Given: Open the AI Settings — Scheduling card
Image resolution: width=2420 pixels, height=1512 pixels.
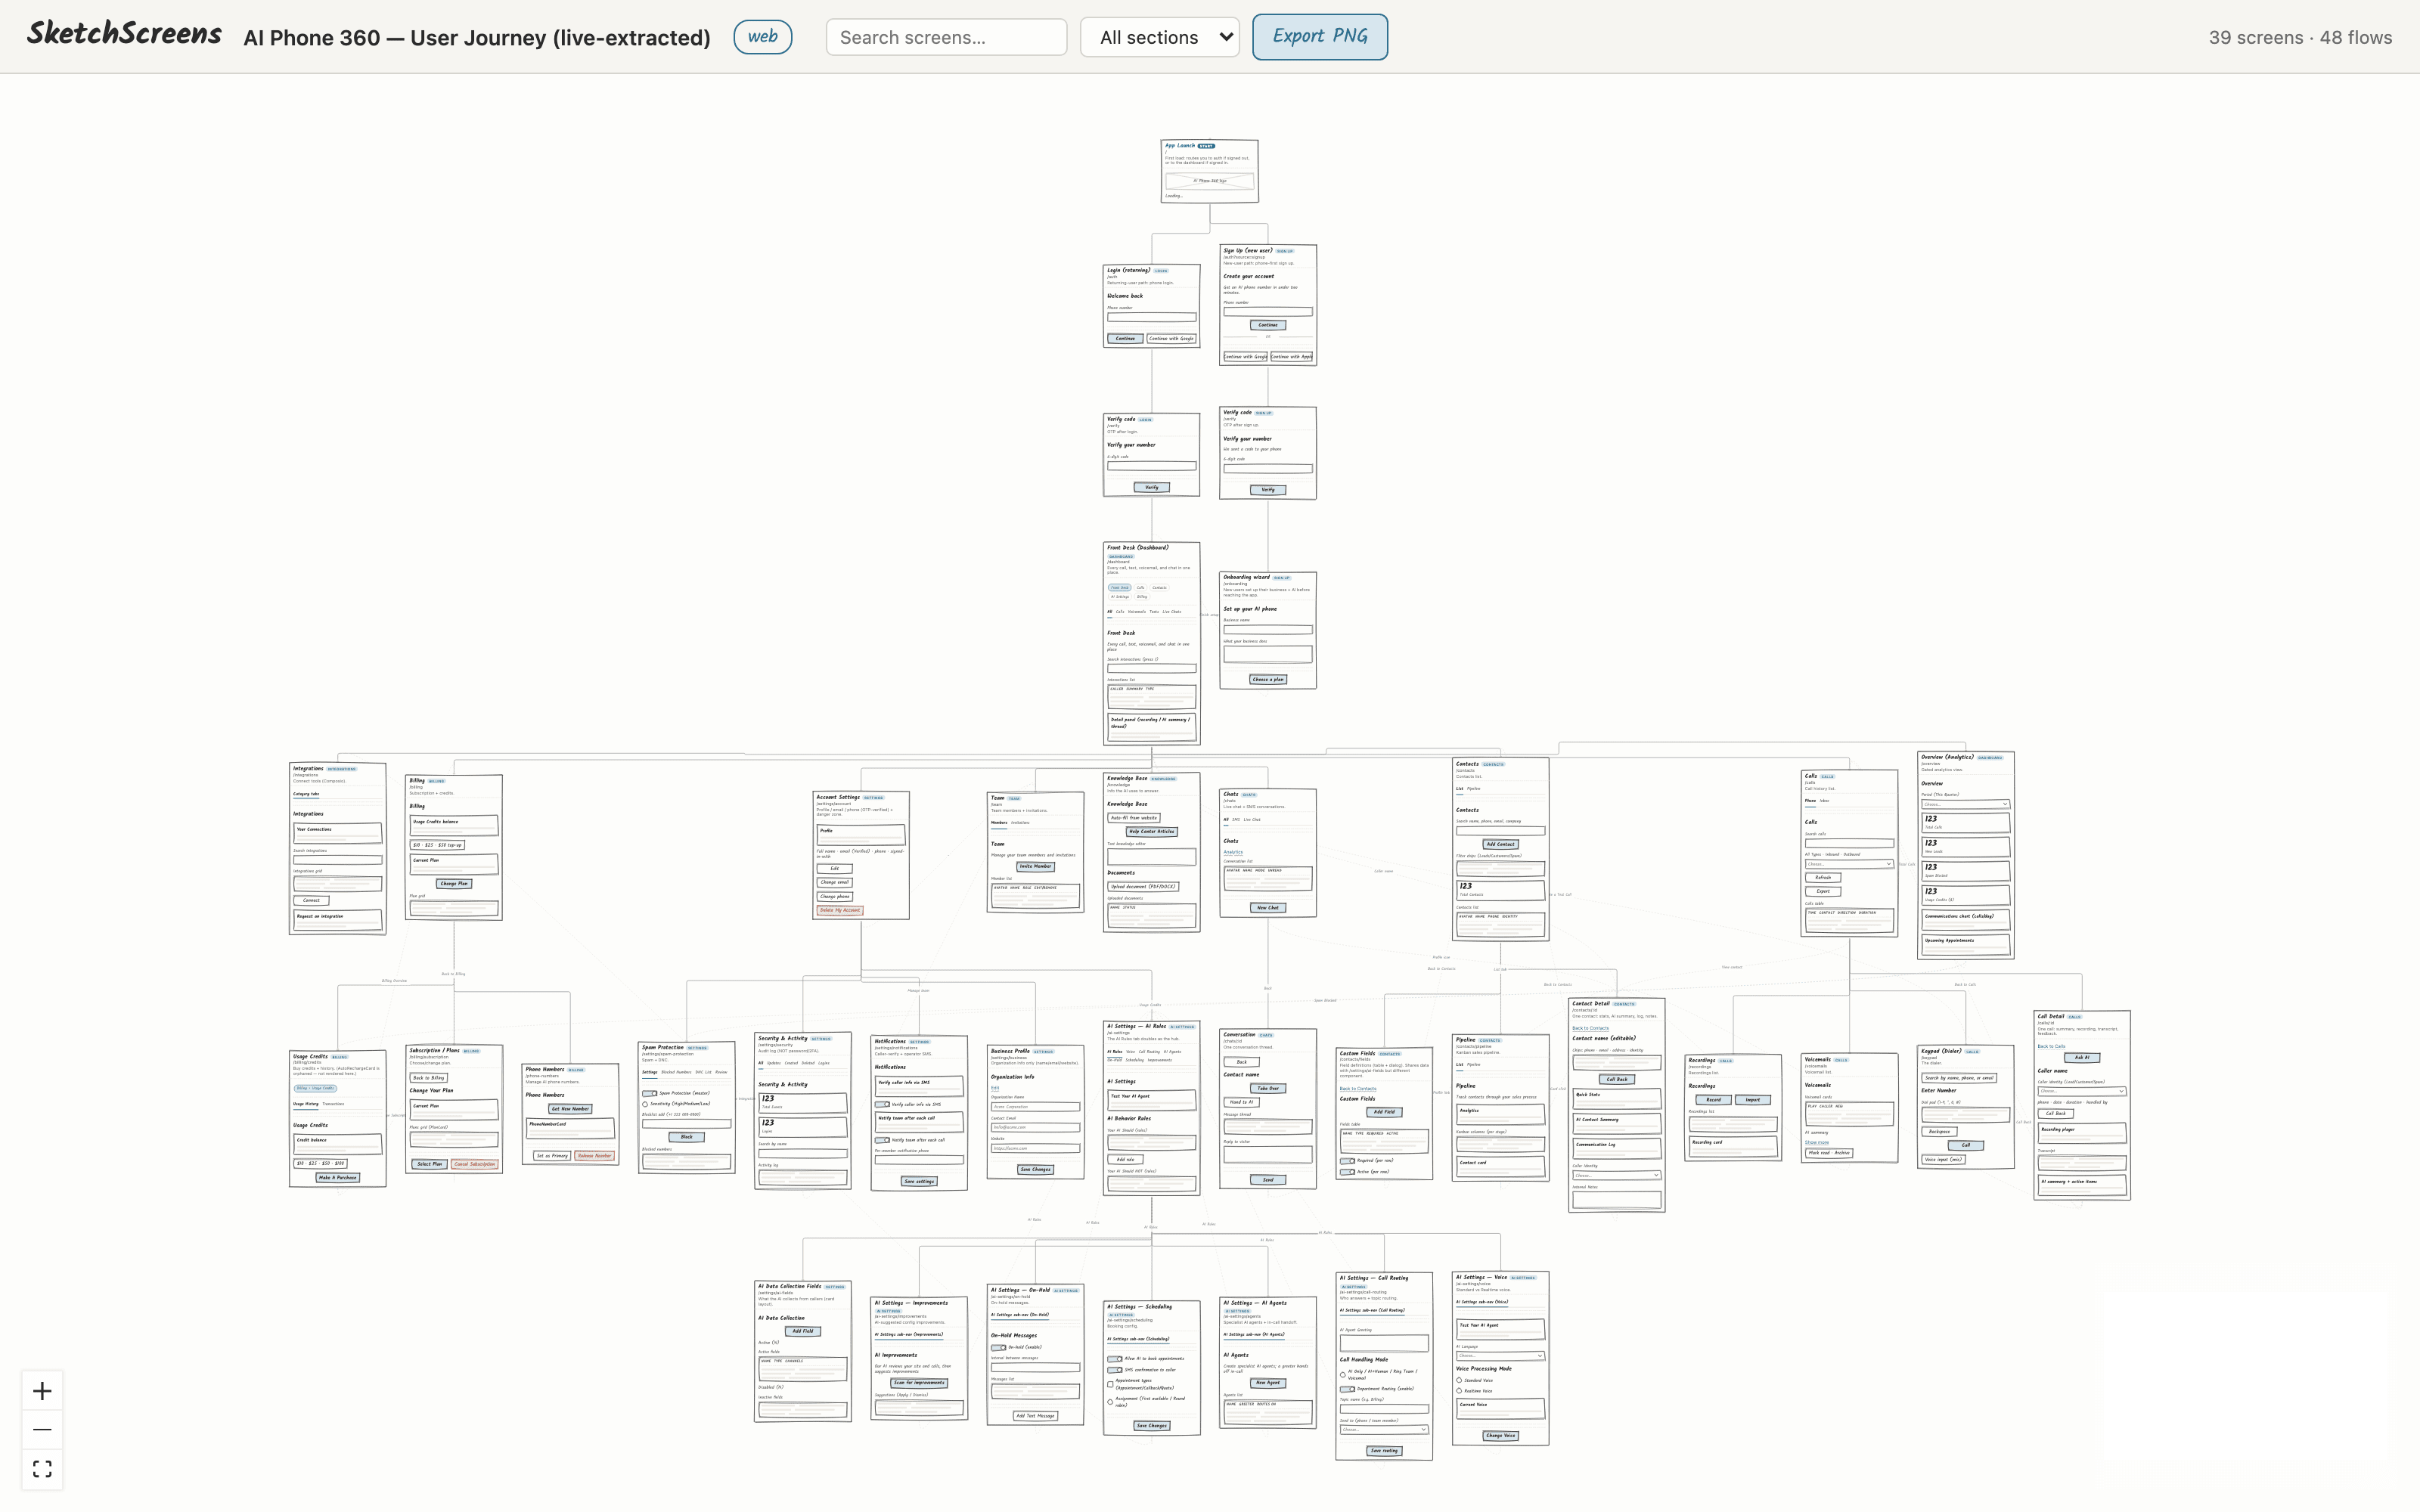Looking at the screenshot, I should click(x=1152, y=1369).
